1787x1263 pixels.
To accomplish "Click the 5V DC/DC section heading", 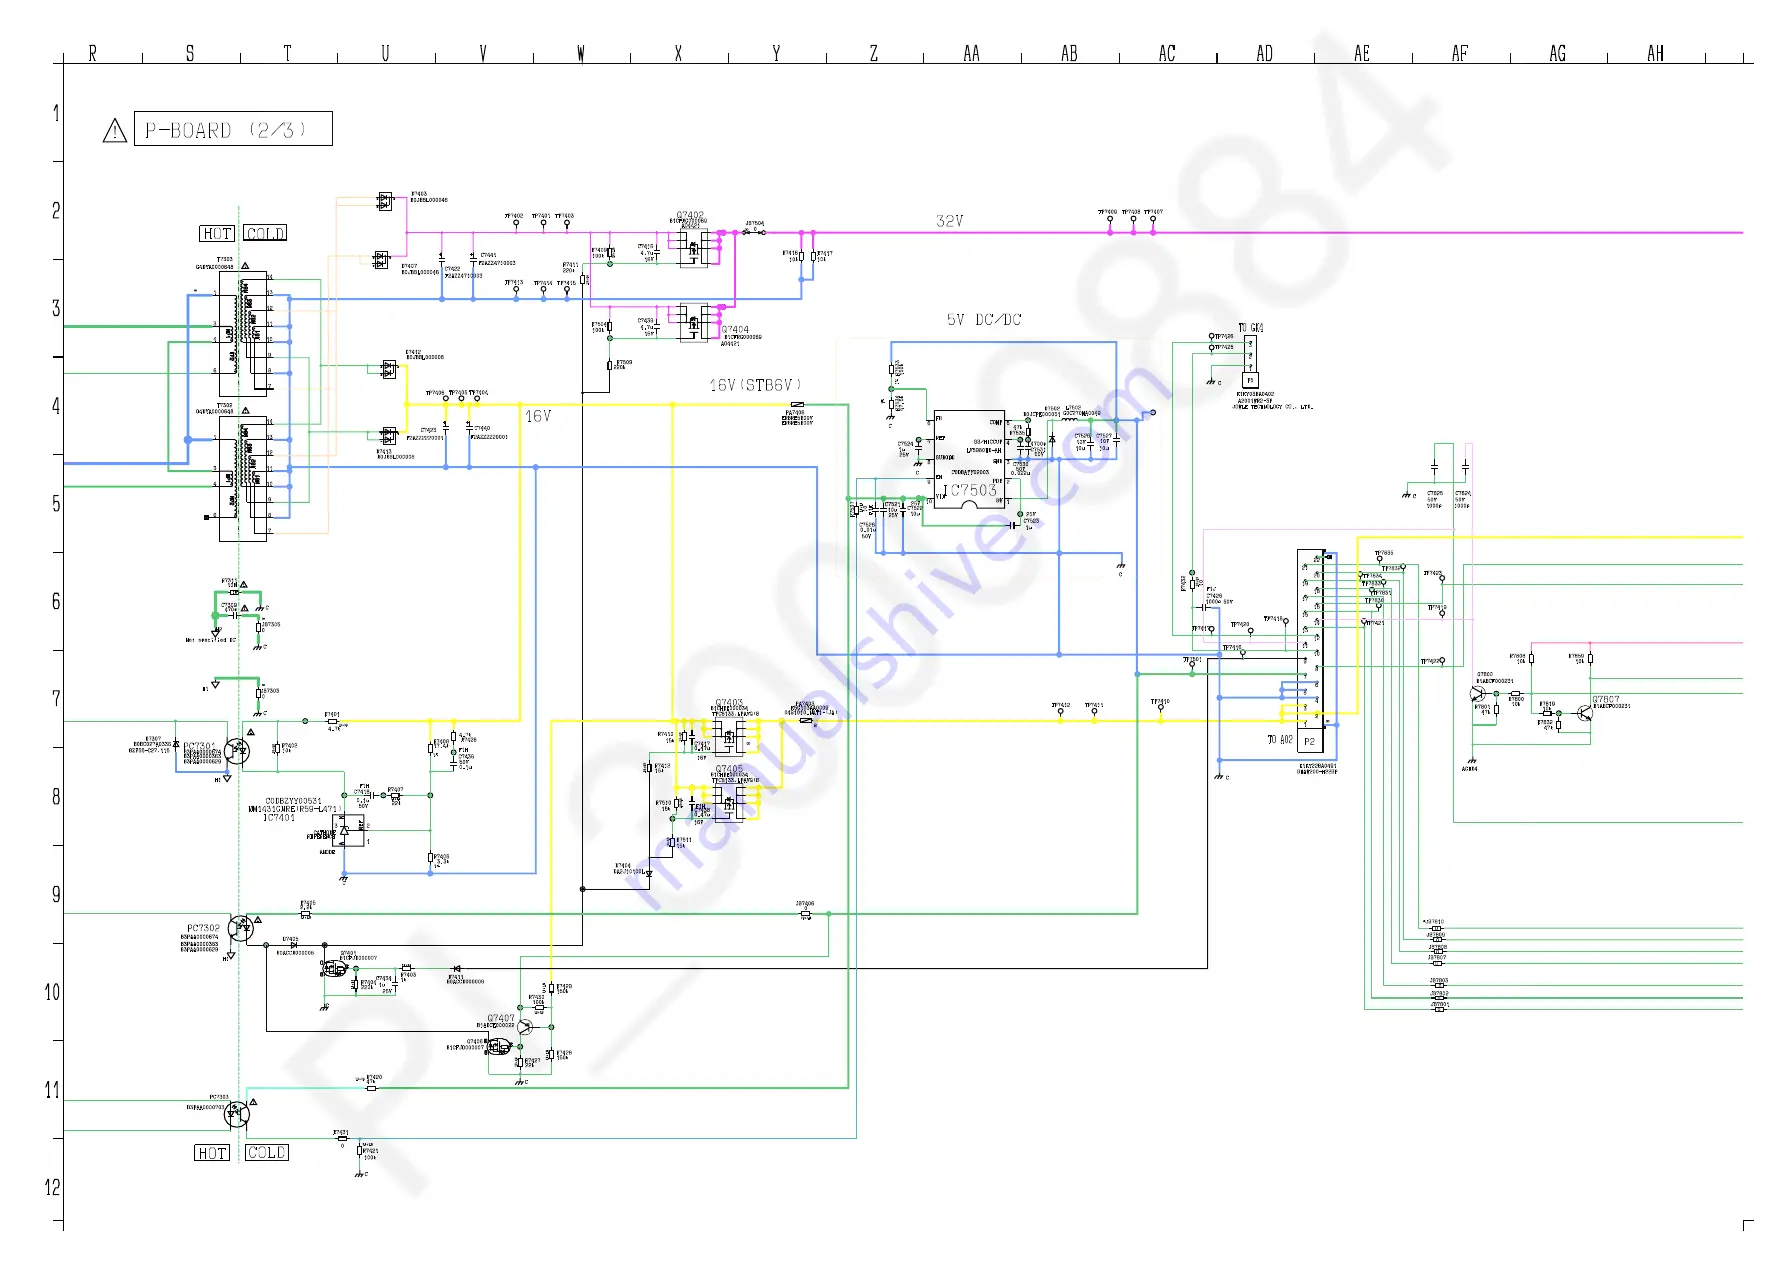I will tap(984, 320).
